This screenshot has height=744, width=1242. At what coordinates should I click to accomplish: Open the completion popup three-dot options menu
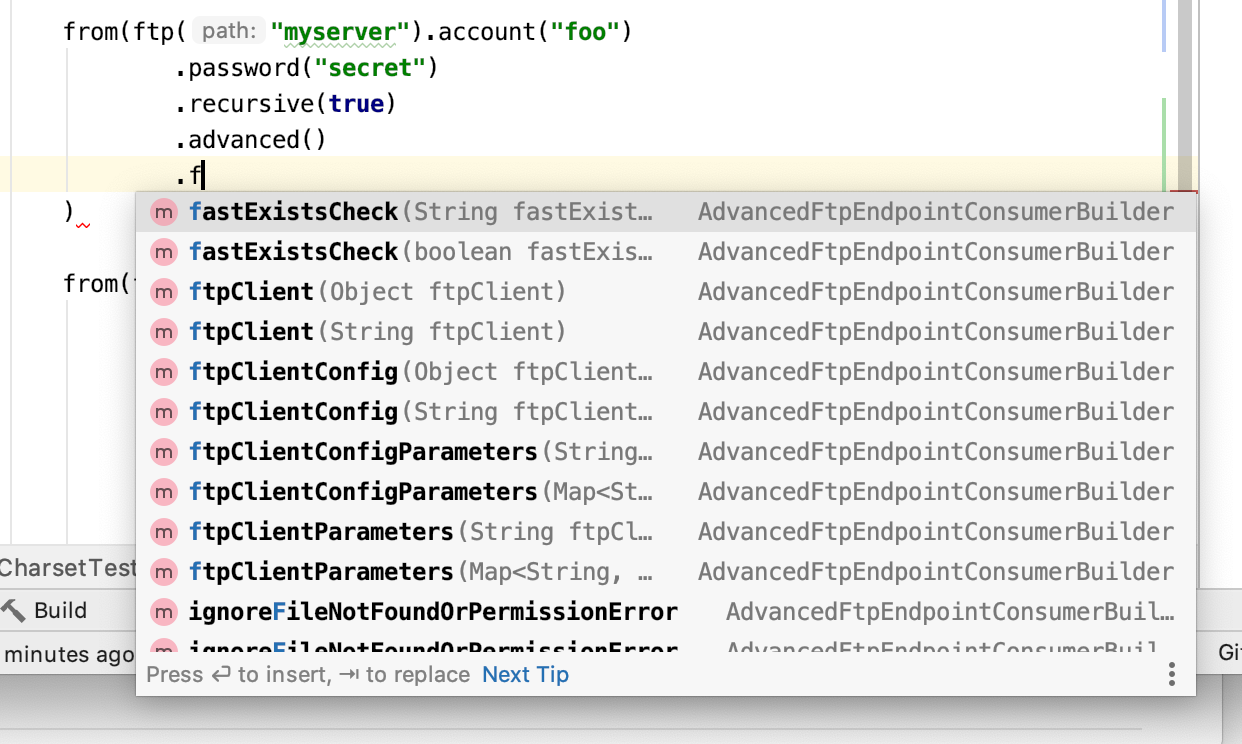click(x=1171, y=674)
